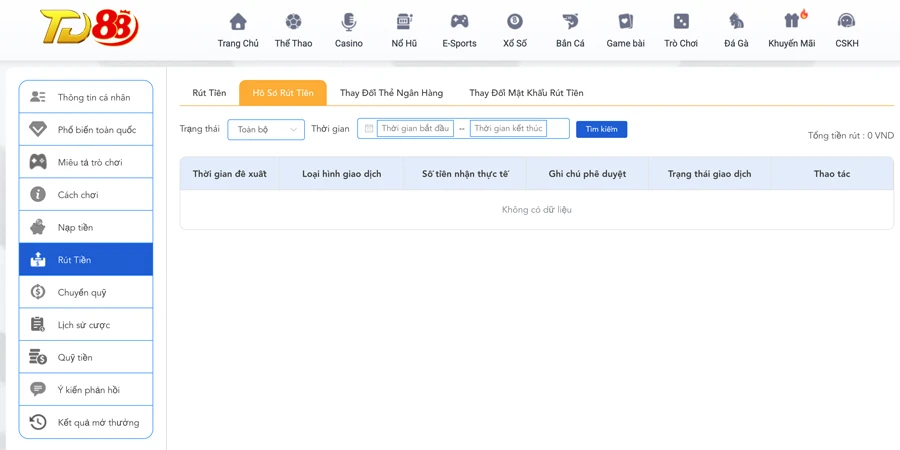Open Xổ Số lottery ball icon
Image resolution: width=900 pixels, height=450 pixels.
pyautogui.click(x=515, y=22)
